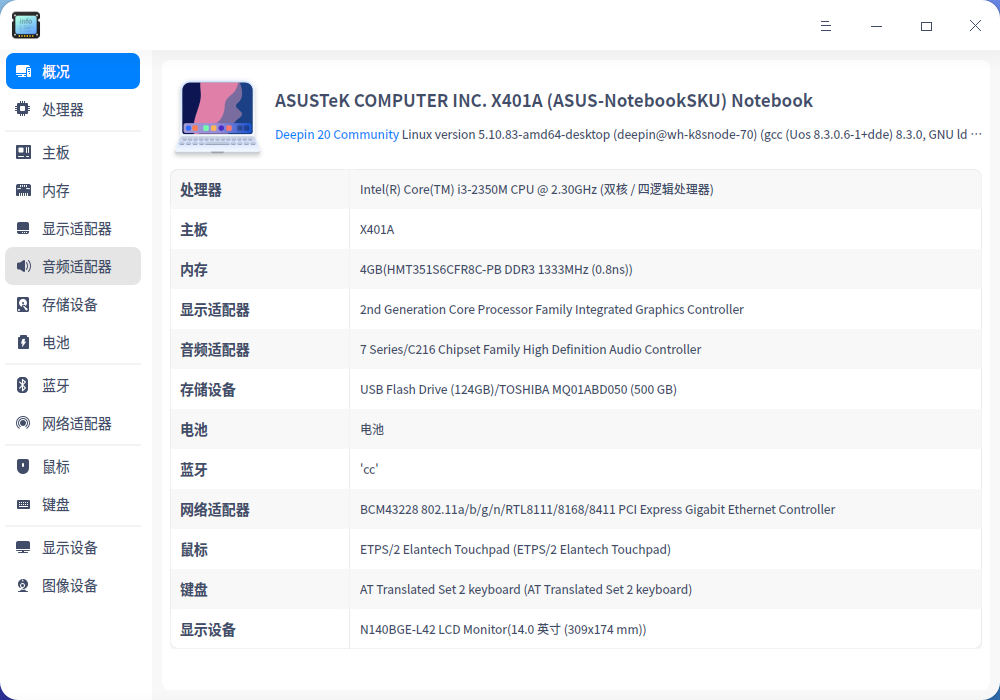Click the 鼠标 (Mouse) sidebar icon
This screenshot has width=1000, height=700.
[23, 466]
